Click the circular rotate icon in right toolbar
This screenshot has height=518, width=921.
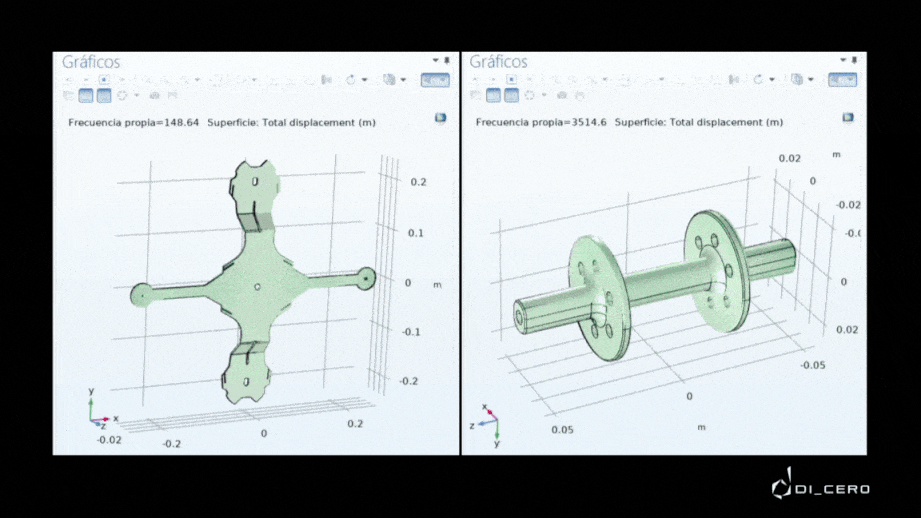point(758,79)
